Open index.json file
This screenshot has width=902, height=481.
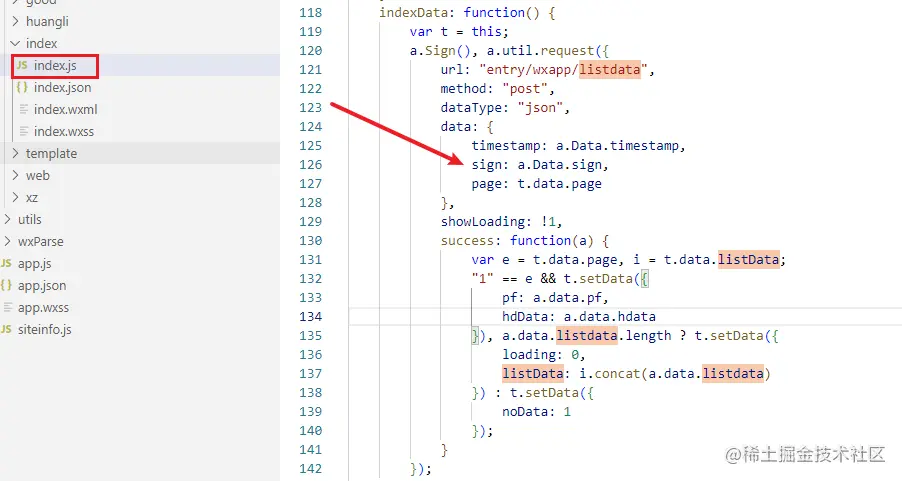coord(62,87)
